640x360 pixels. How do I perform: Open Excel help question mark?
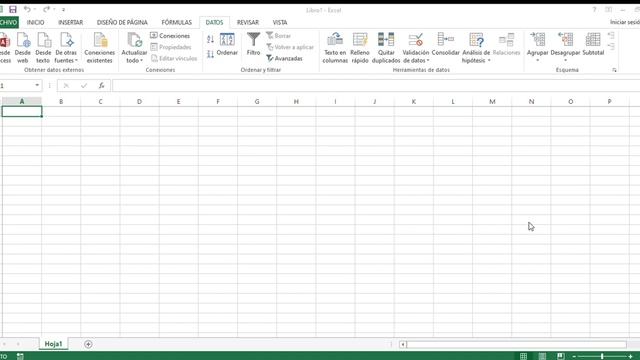coord(594,9)
